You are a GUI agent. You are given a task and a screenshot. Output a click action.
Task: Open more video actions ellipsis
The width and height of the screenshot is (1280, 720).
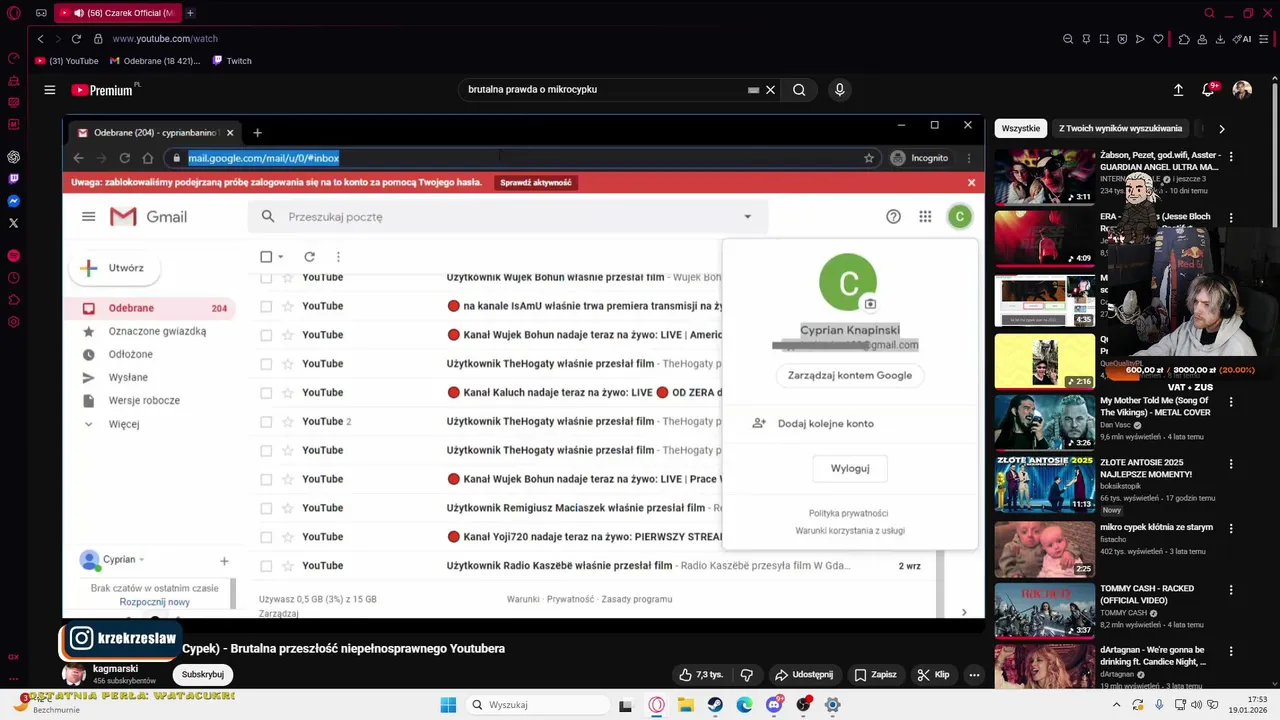click(974, 675)
